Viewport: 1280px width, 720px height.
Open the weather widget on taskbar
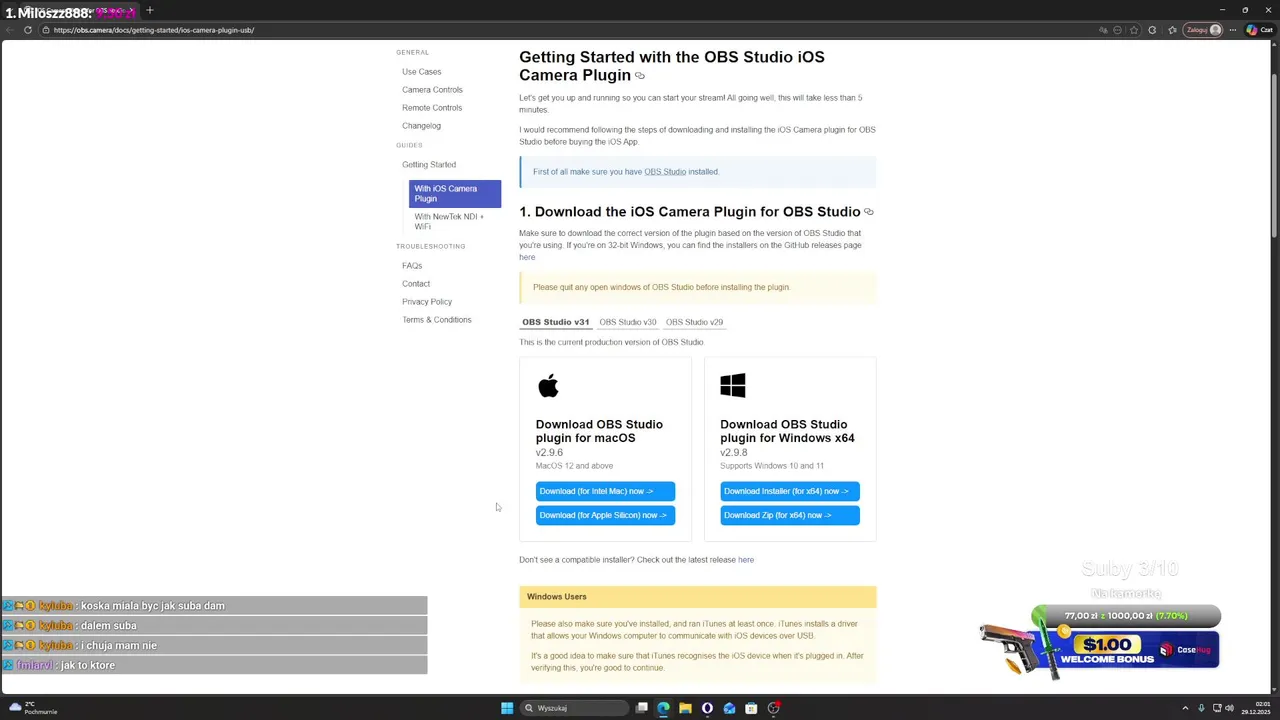(34, 708)
